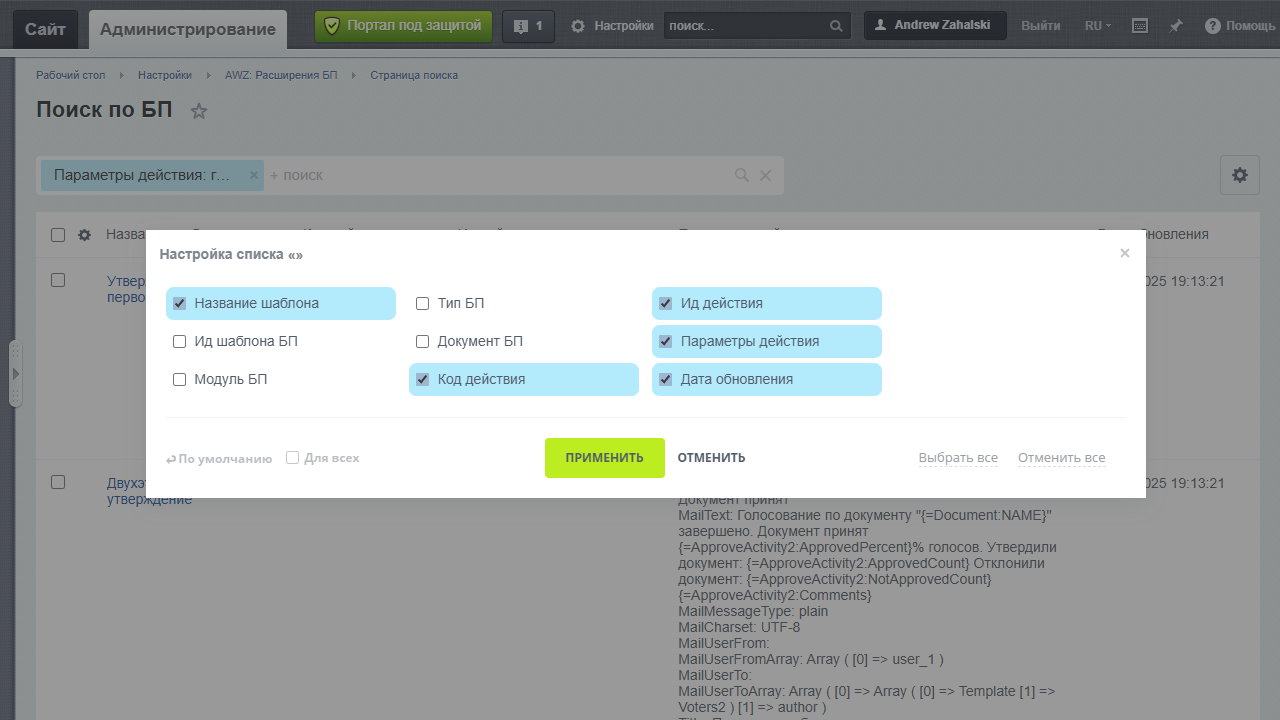The height and width of the screenshot is (720, 1280).
Task: Add page to favorites with star icon
Action: point(199,111)
